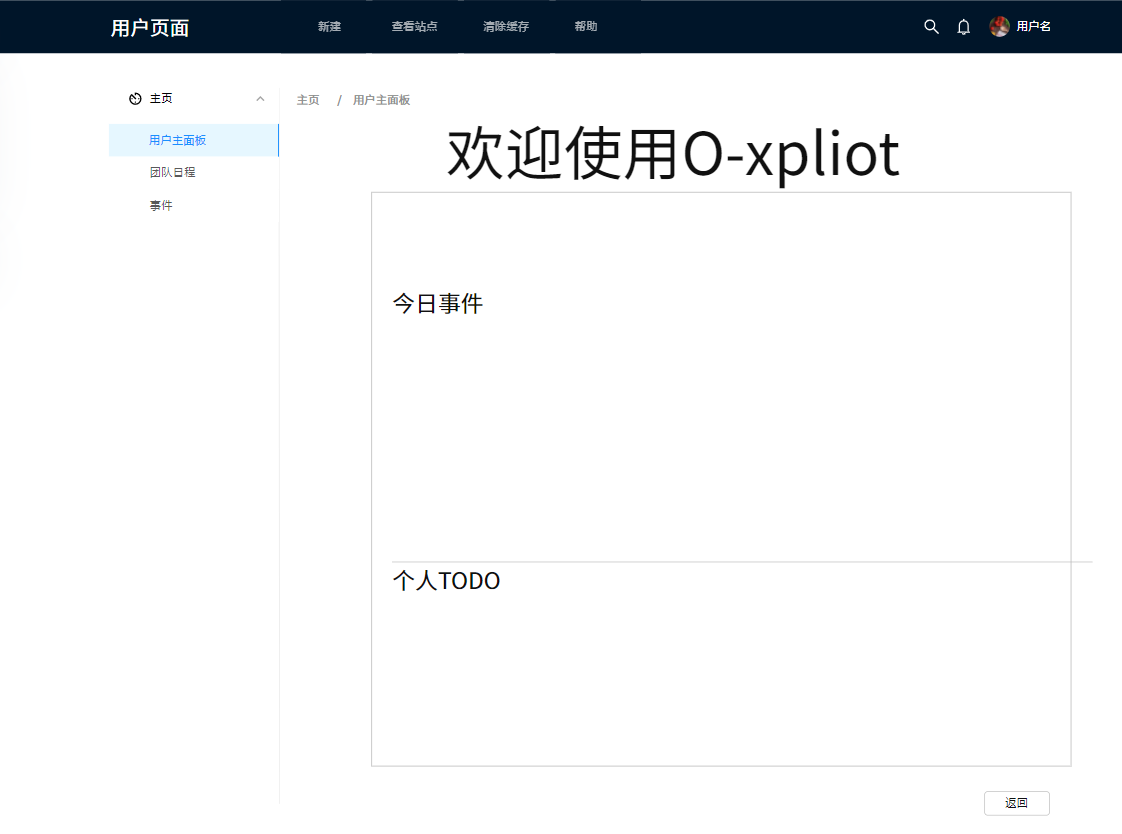Click the user avatar picture
The image size is (1122, 834).
point(999,26)
